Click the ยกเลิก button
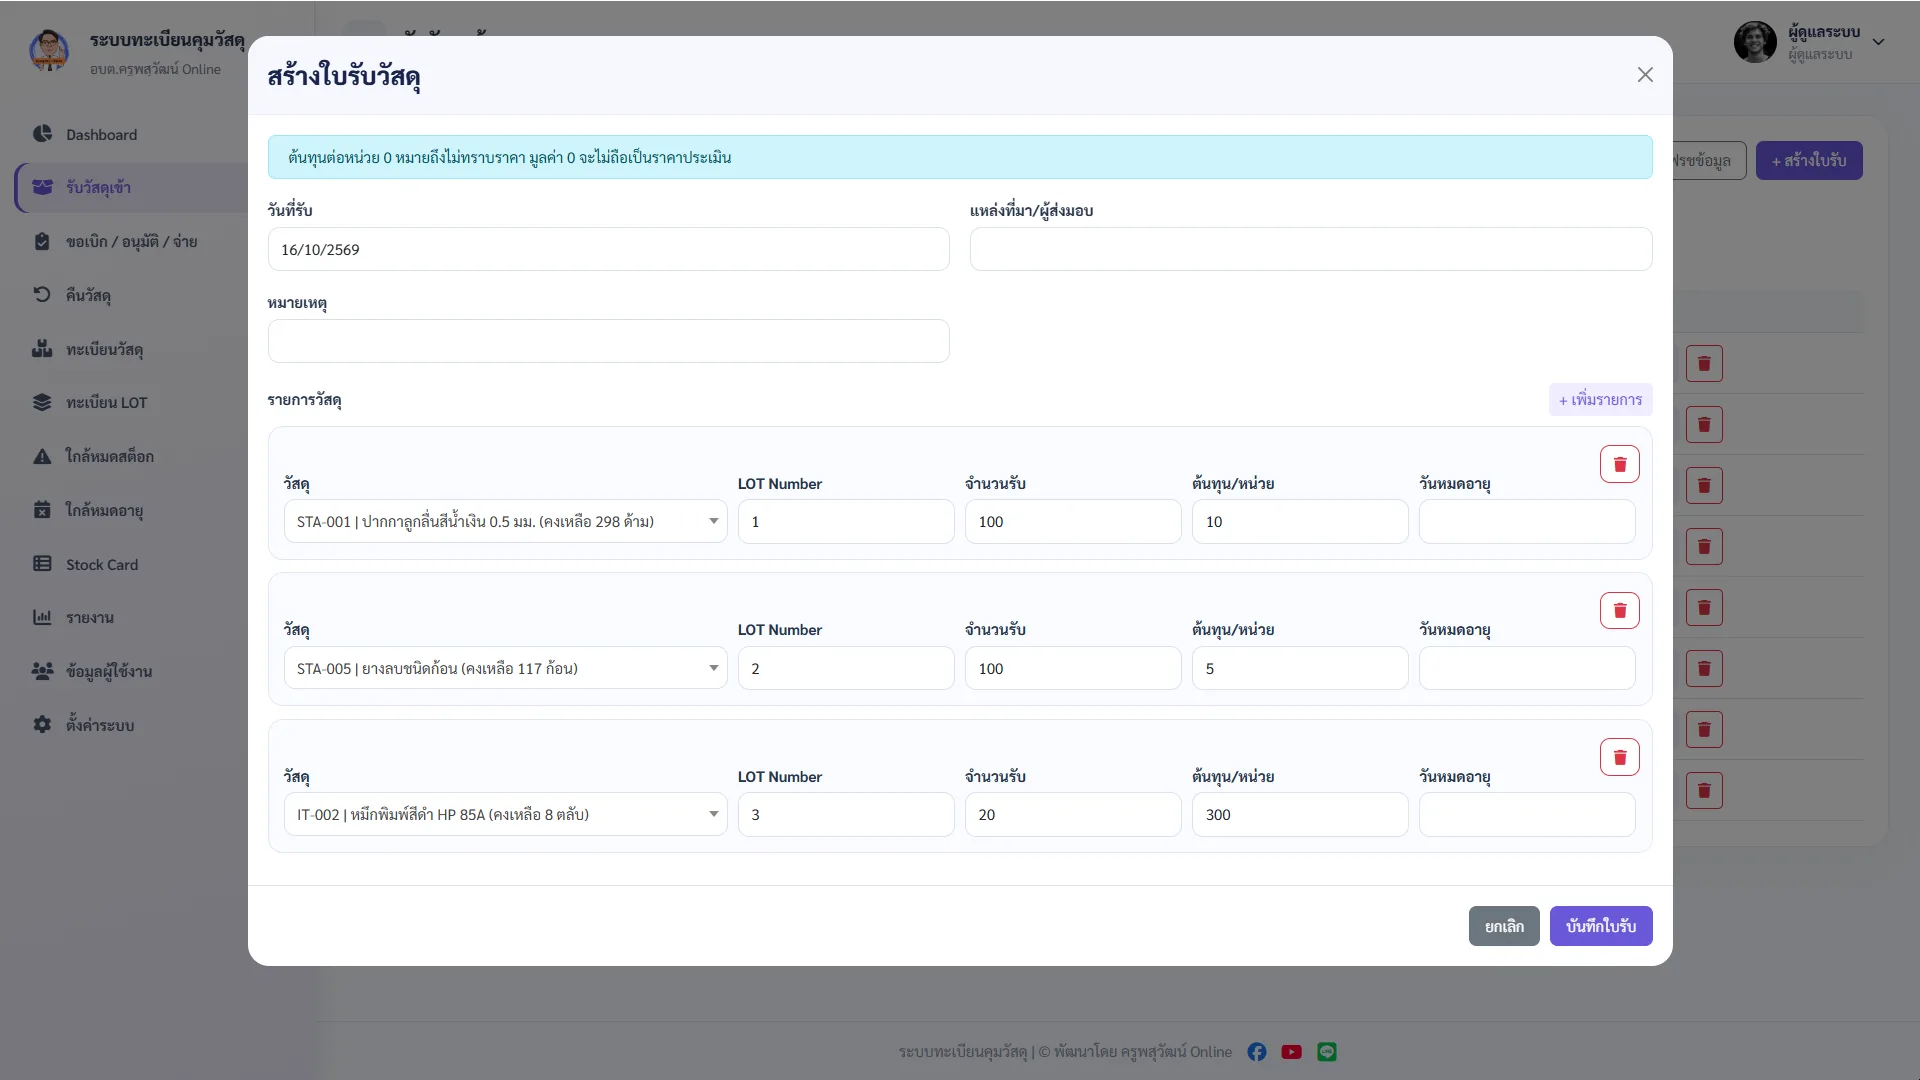The image size is (1920, 1080). 1504,926
